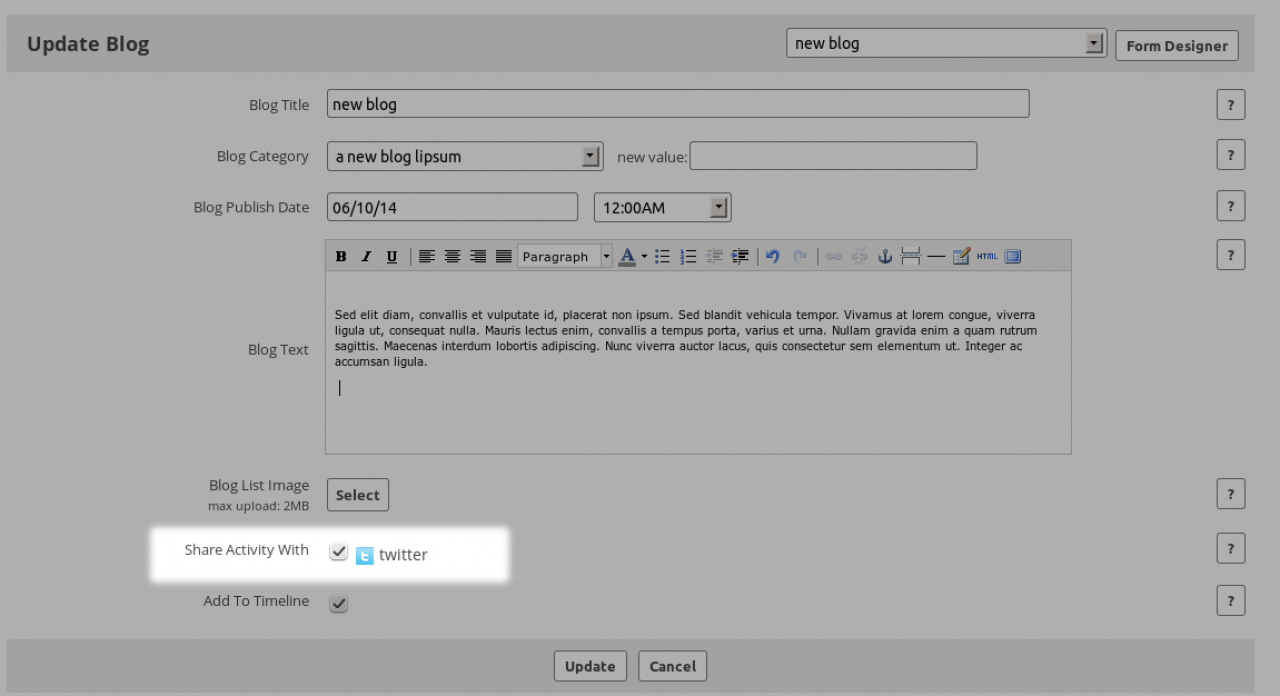Open the Paragraph format dropdown
1280x696 pixels.
tap(565, 257)
